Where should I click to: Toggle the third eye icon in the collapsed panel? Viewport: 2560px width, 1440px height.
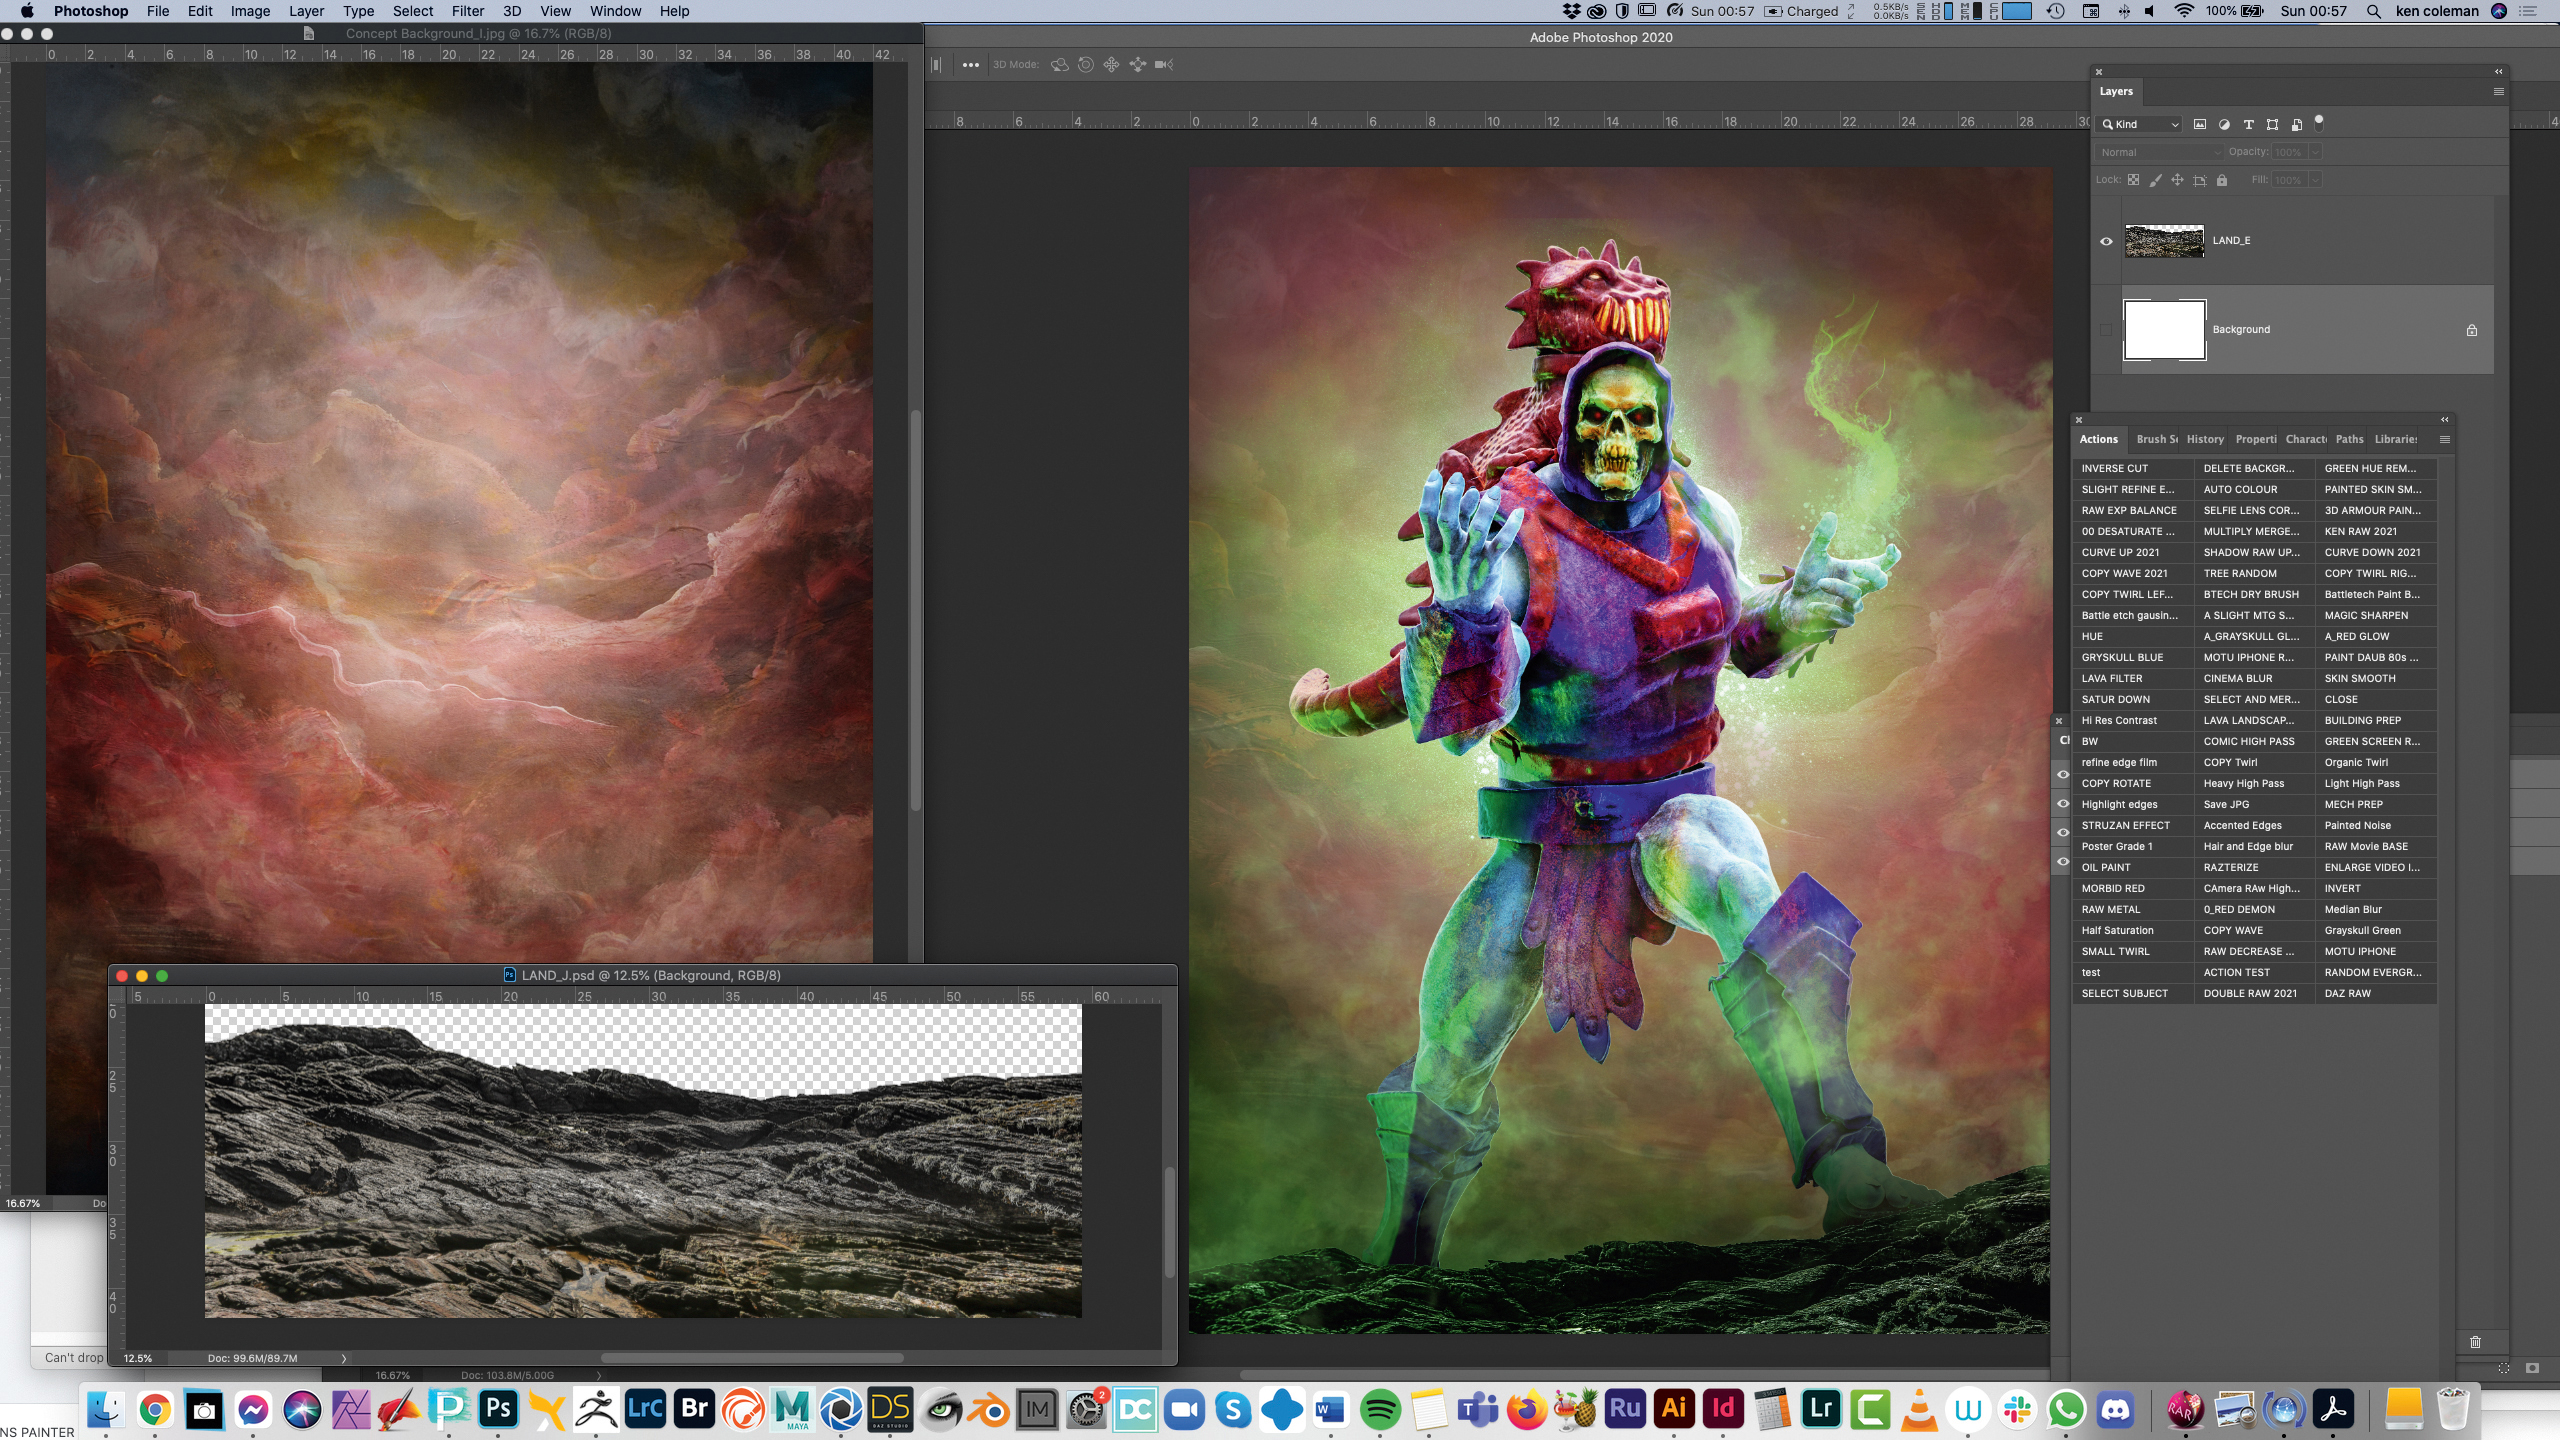(2062, 832)
